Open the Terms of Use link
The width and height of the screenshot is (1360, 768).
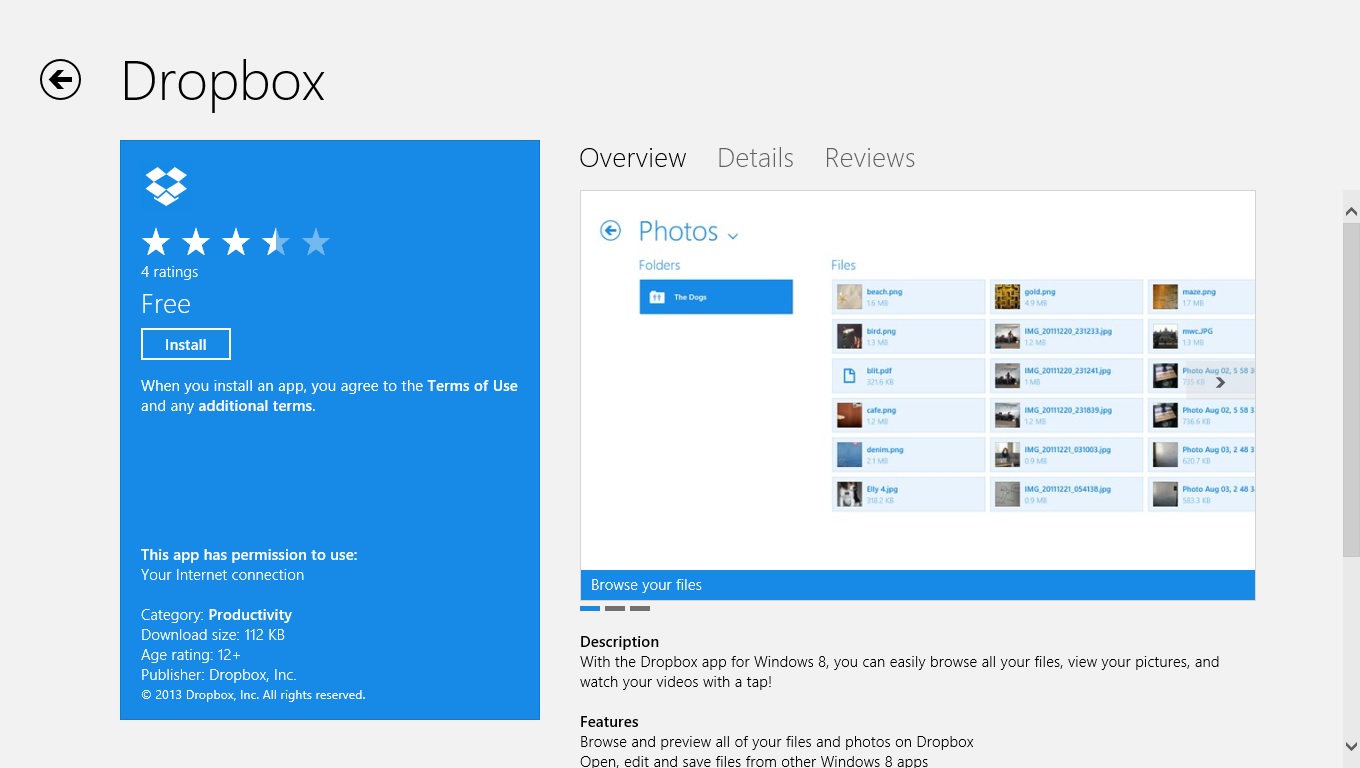[472, 386]
